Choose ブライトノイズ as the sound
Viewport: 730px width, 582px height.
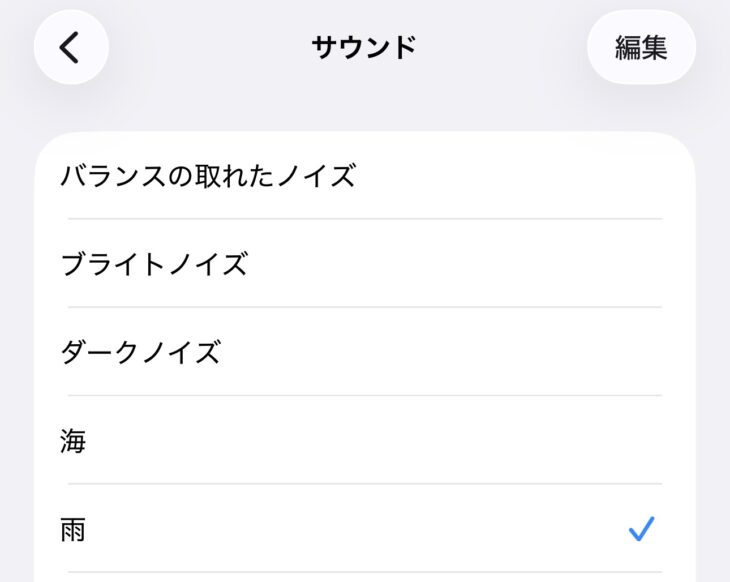[365, 265]
